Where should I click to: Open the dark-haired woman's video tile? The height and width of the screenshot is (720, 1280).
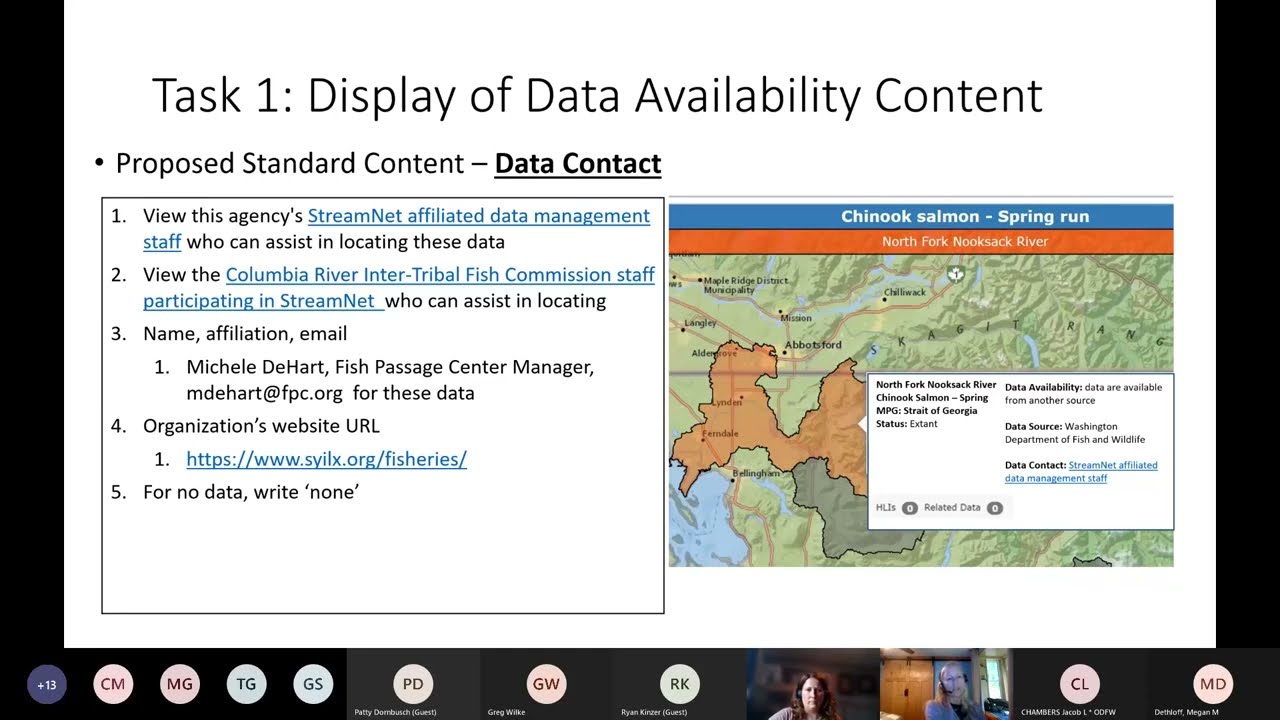812,684
